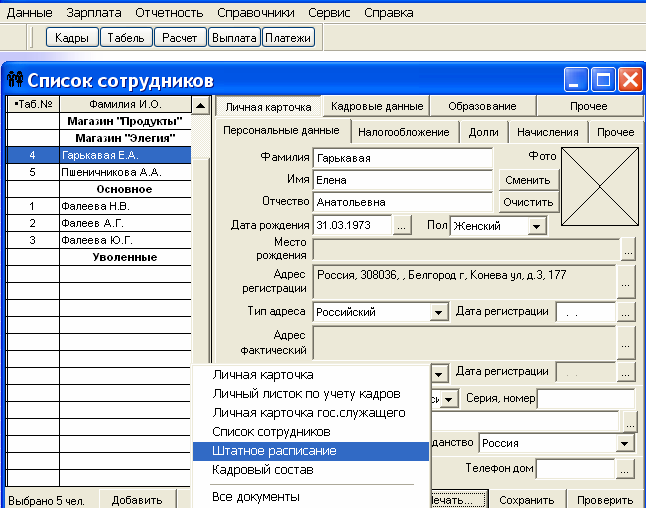This screenshot has height=508, width=646.
Task: Click the Уволенные group row
Action: click(x=99, y=257)
